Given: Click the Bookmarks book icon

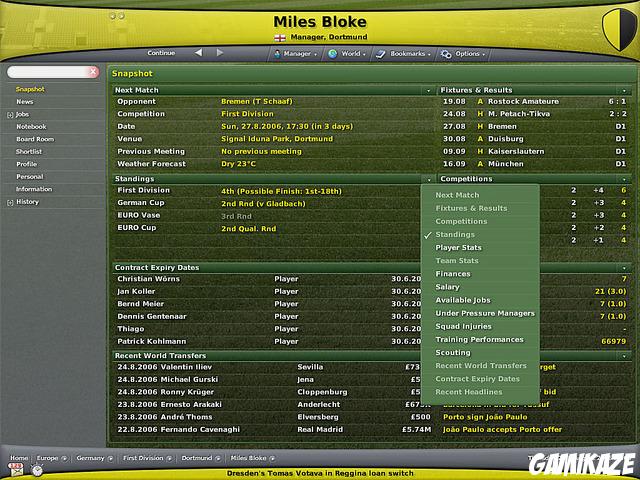Looking at the screenshot, I should point(380,54).
